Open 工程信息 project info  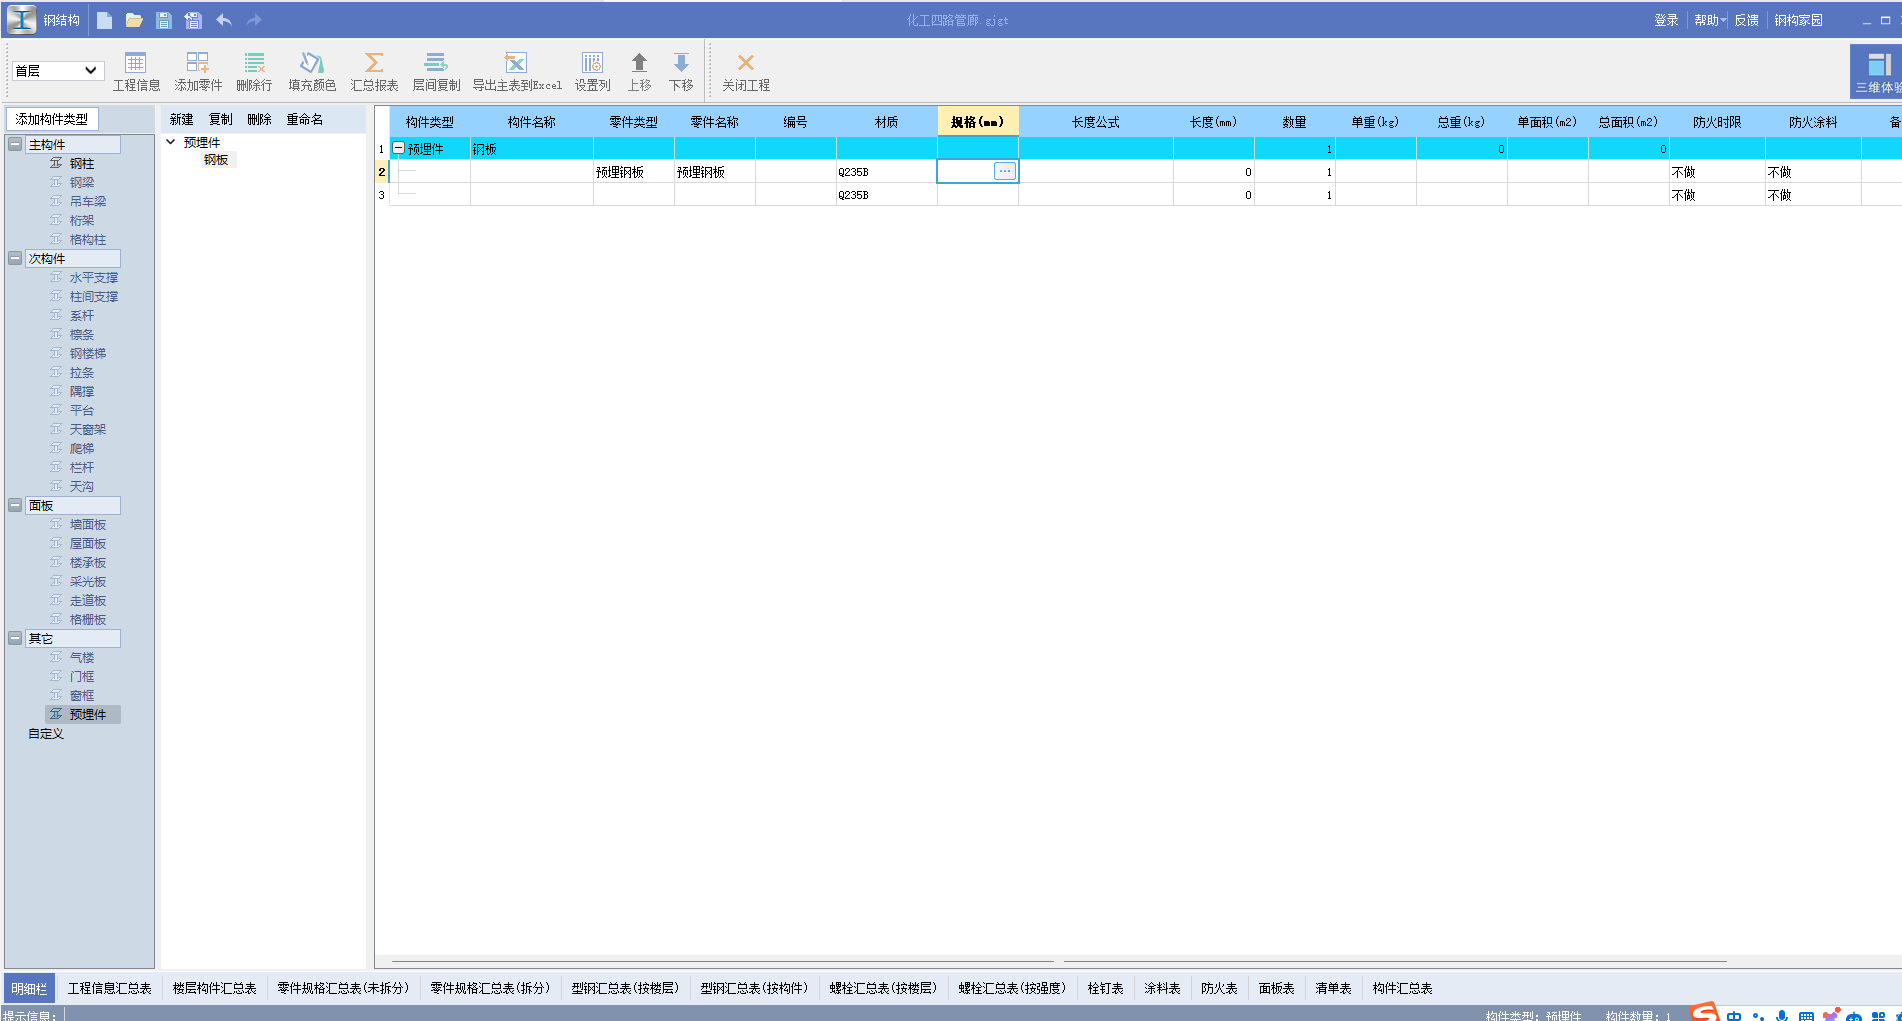[x=136, y=72]
